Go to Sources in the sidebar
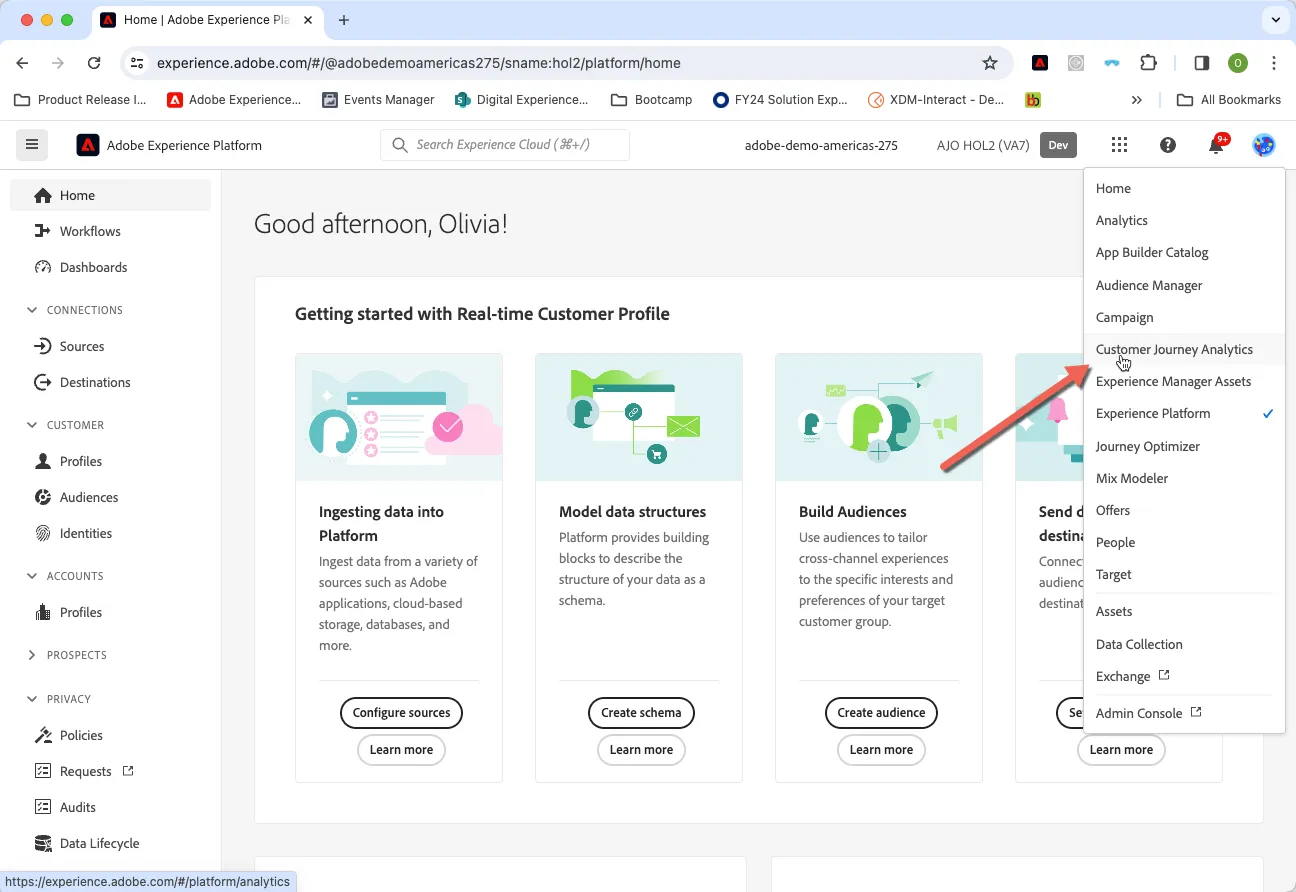 (110, 346)
